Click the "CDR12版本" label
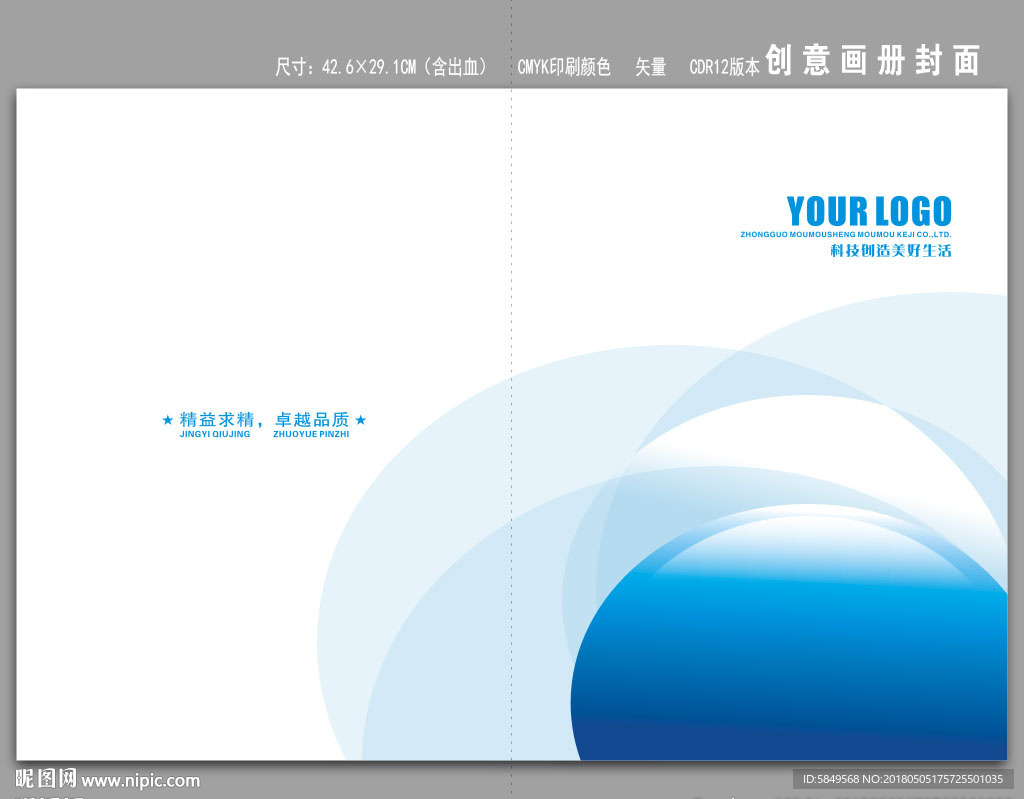1024x799 pixels. coord(724,67)
